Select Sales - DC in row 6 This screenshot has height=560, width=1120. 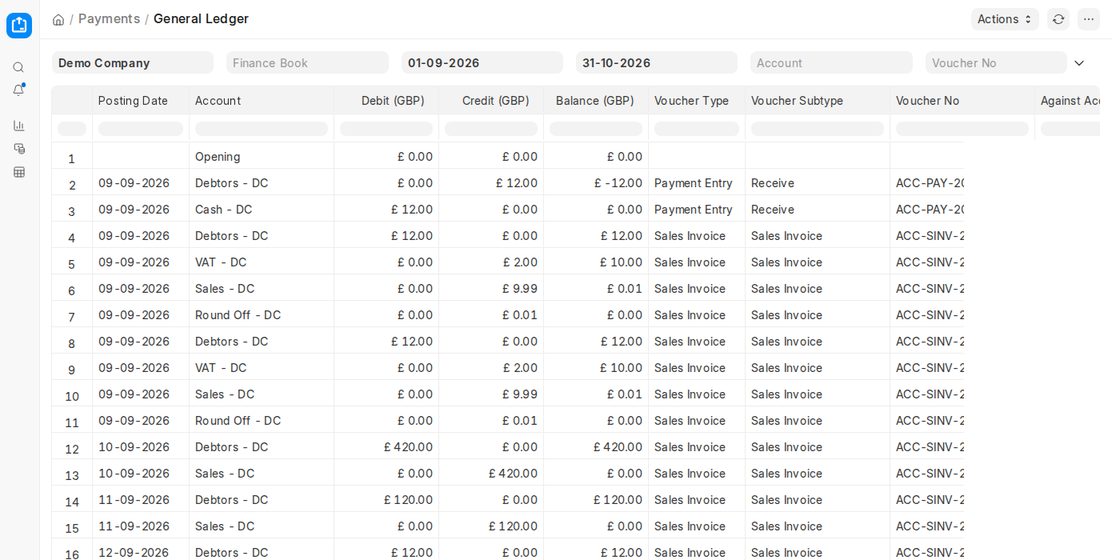tap(261, 289)
